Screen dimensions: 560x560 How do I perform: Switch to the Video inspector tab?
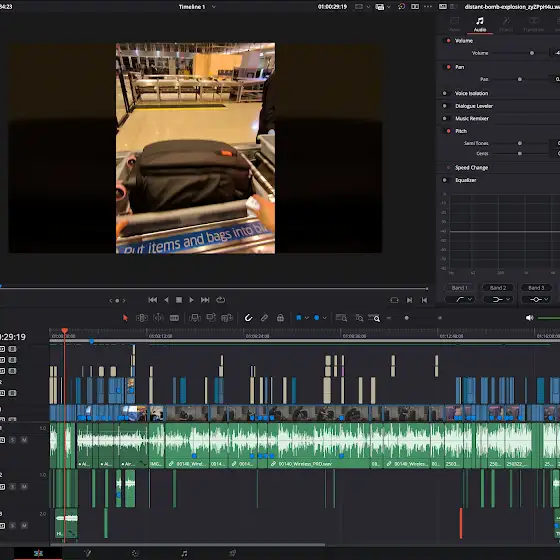454,24
